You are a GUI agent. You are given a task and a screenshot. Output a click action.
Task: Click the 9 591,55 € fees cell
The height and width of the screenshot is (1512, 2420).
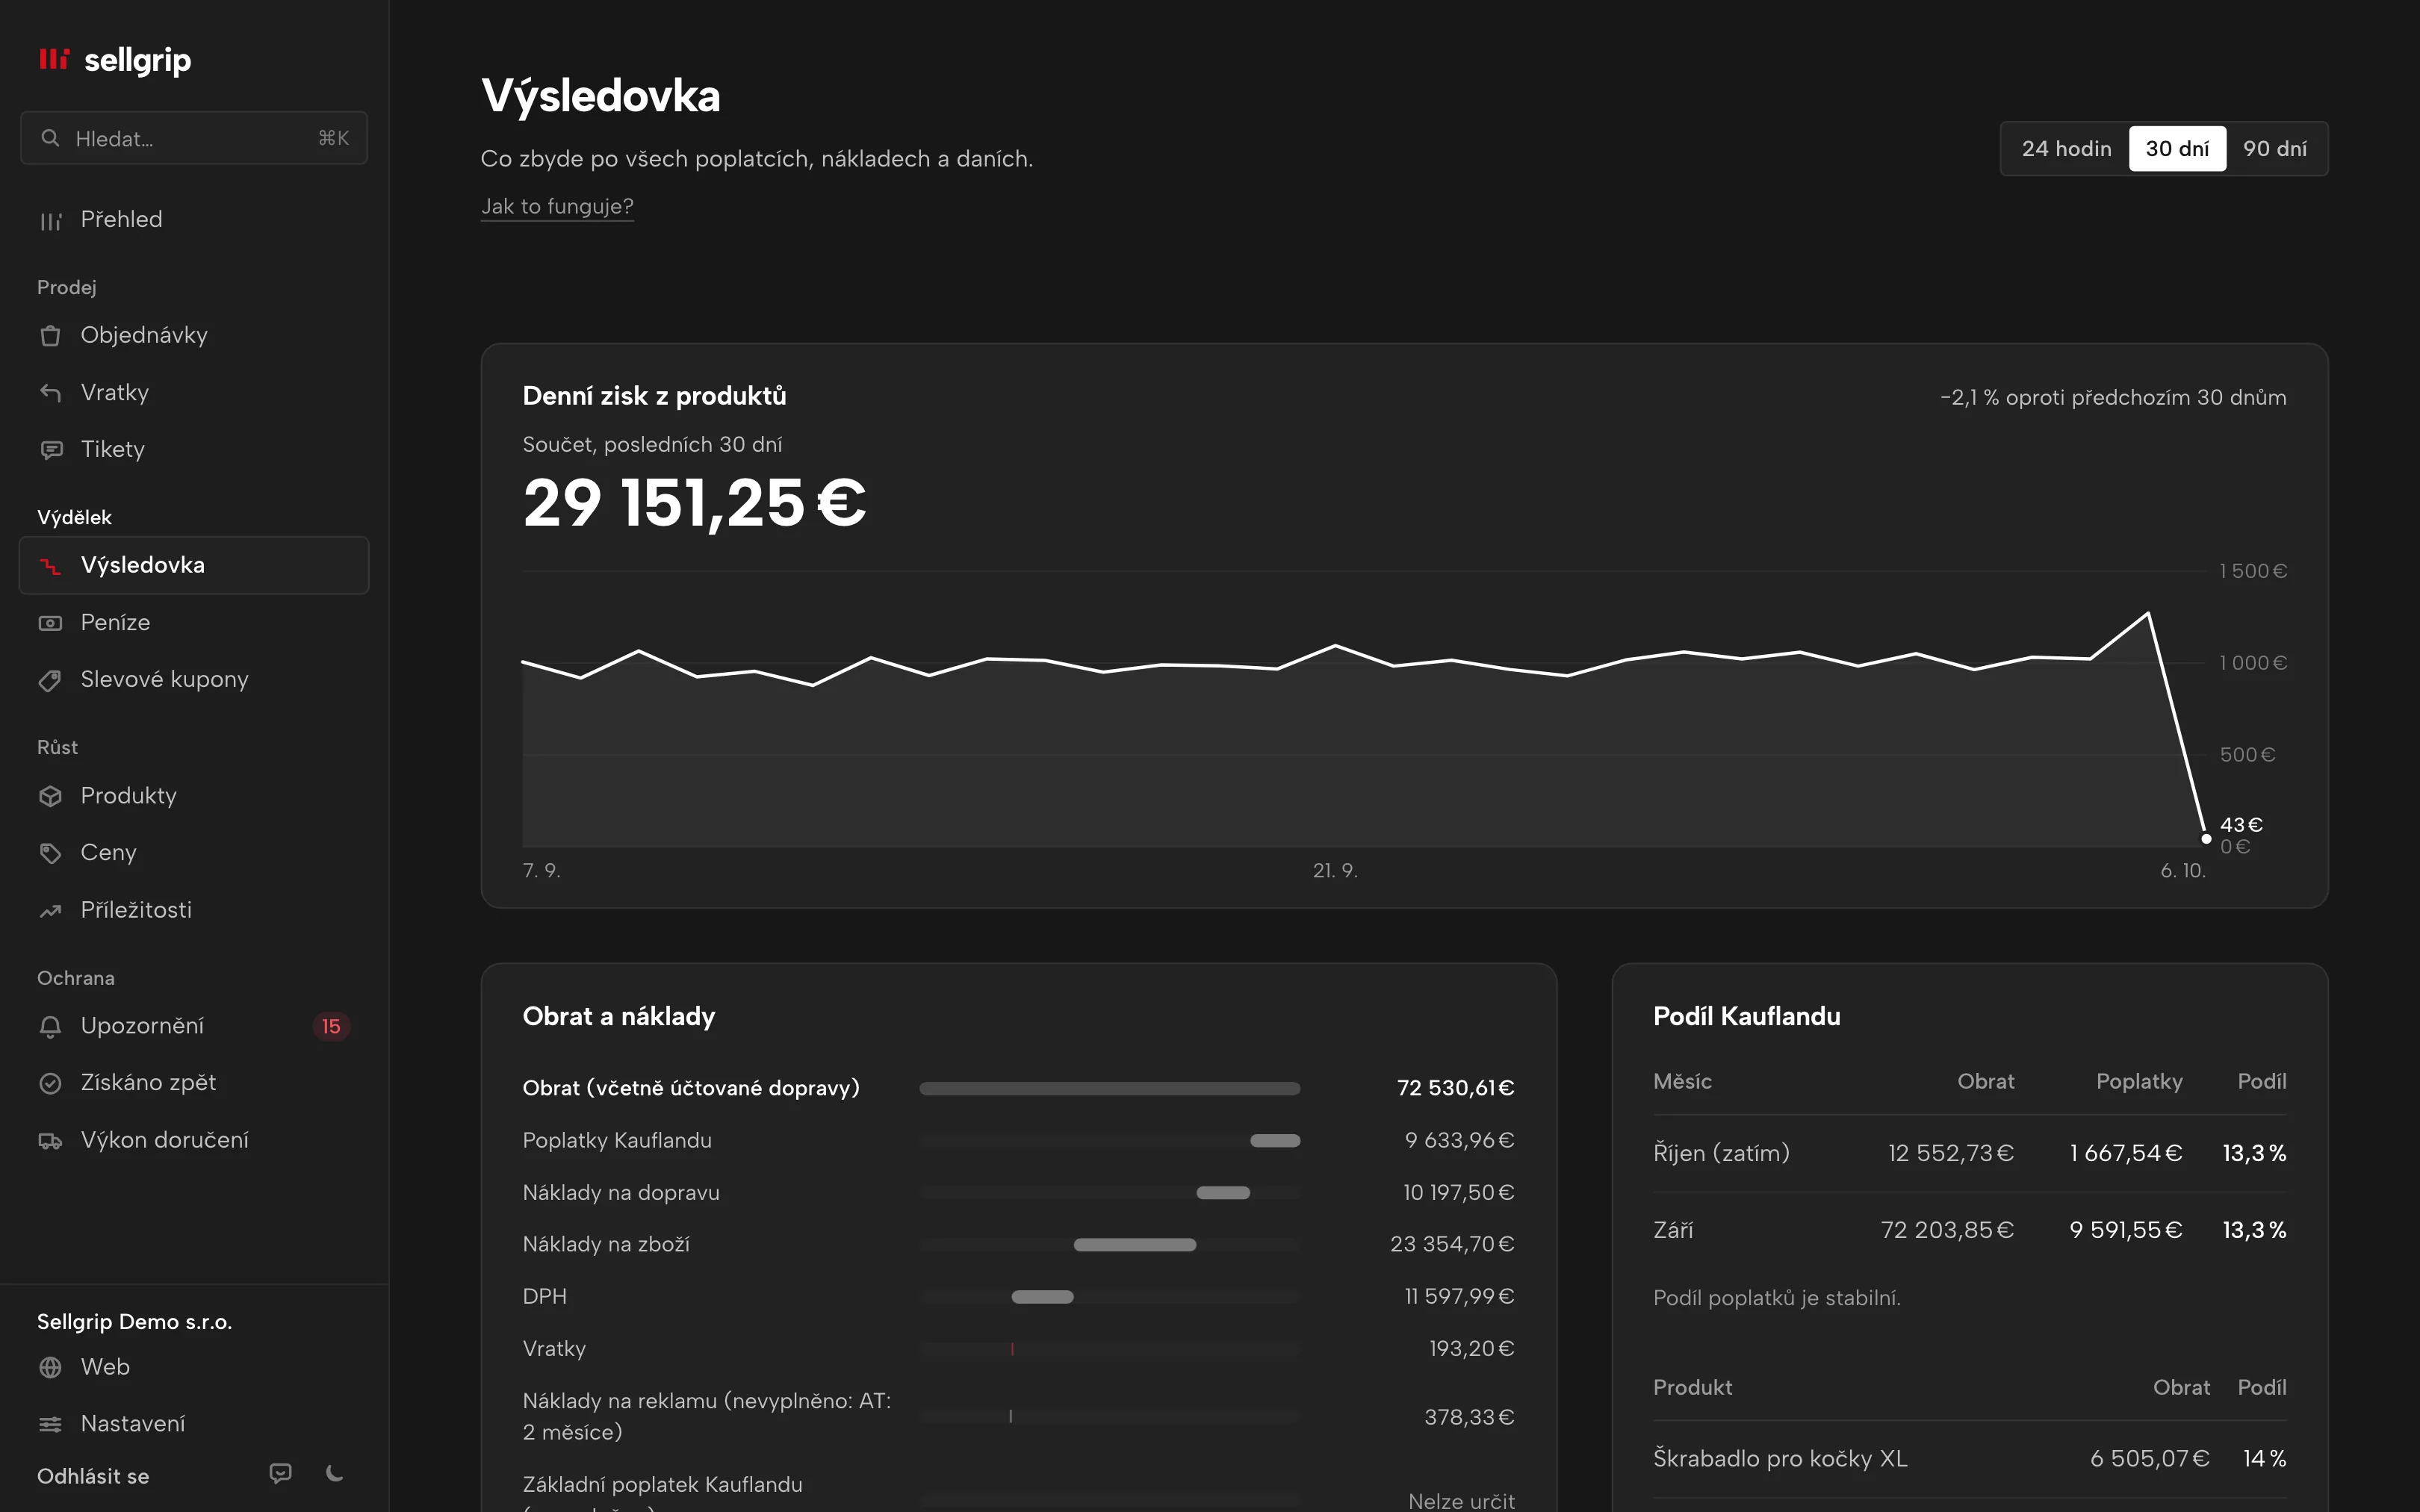[x=2126, y=1230]
